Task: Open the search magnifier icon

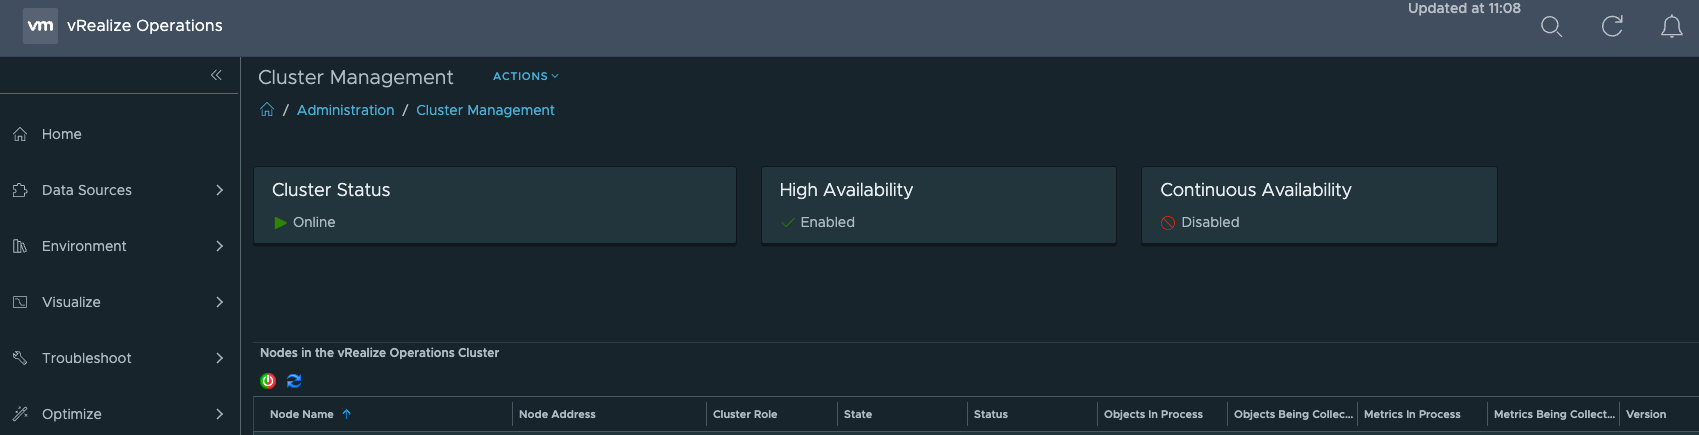Action: pyautogui.click(x=1551, y=27)
